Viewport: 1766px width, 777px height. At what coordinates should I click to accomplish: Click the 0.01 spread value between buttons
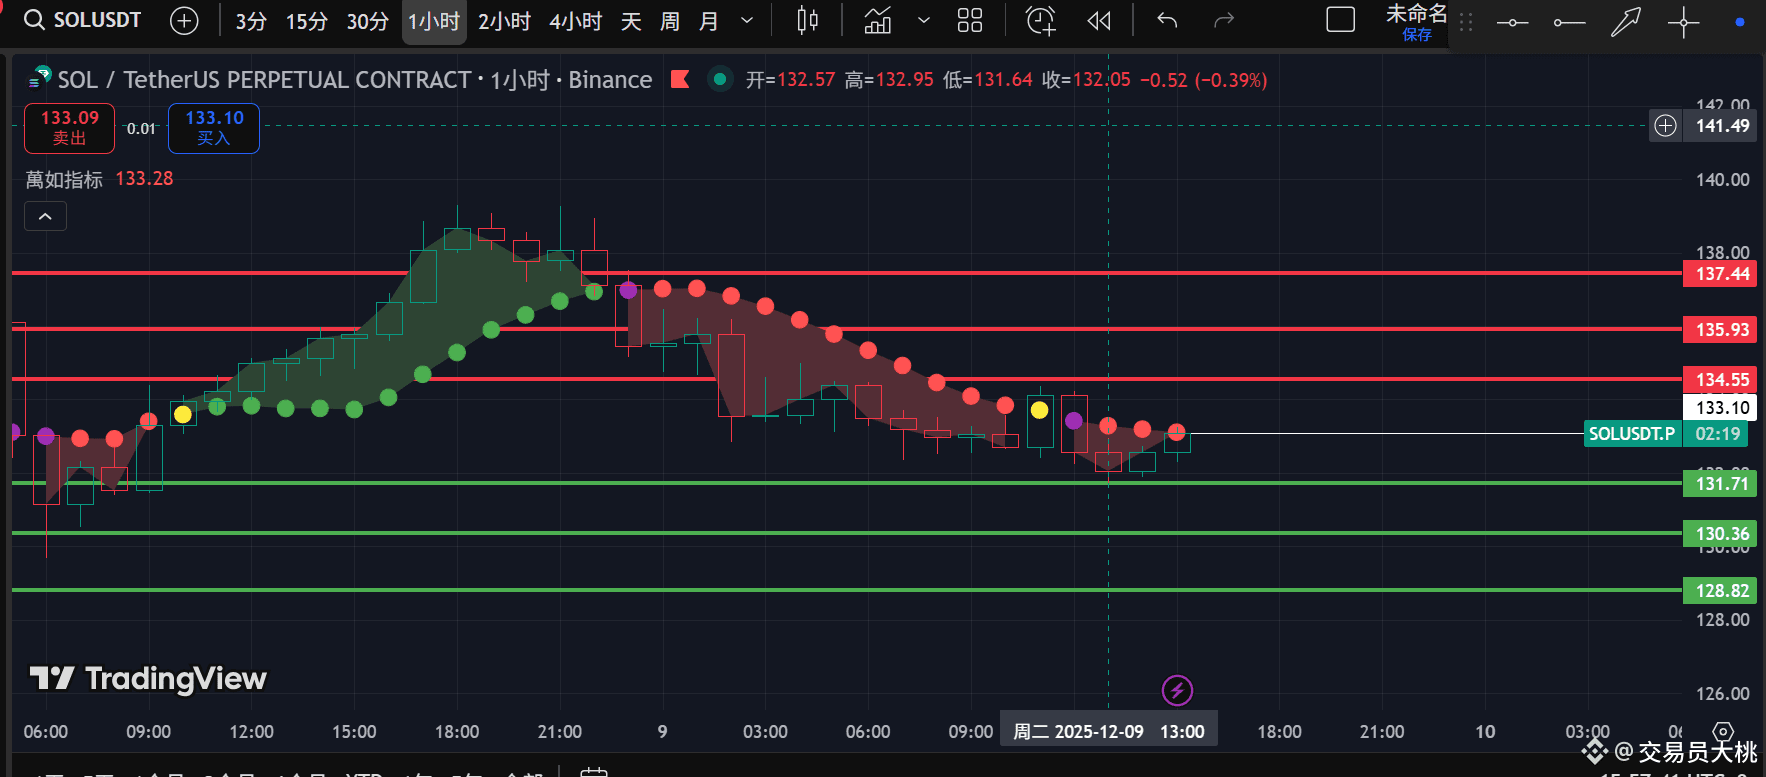click(x=141, y=129)
